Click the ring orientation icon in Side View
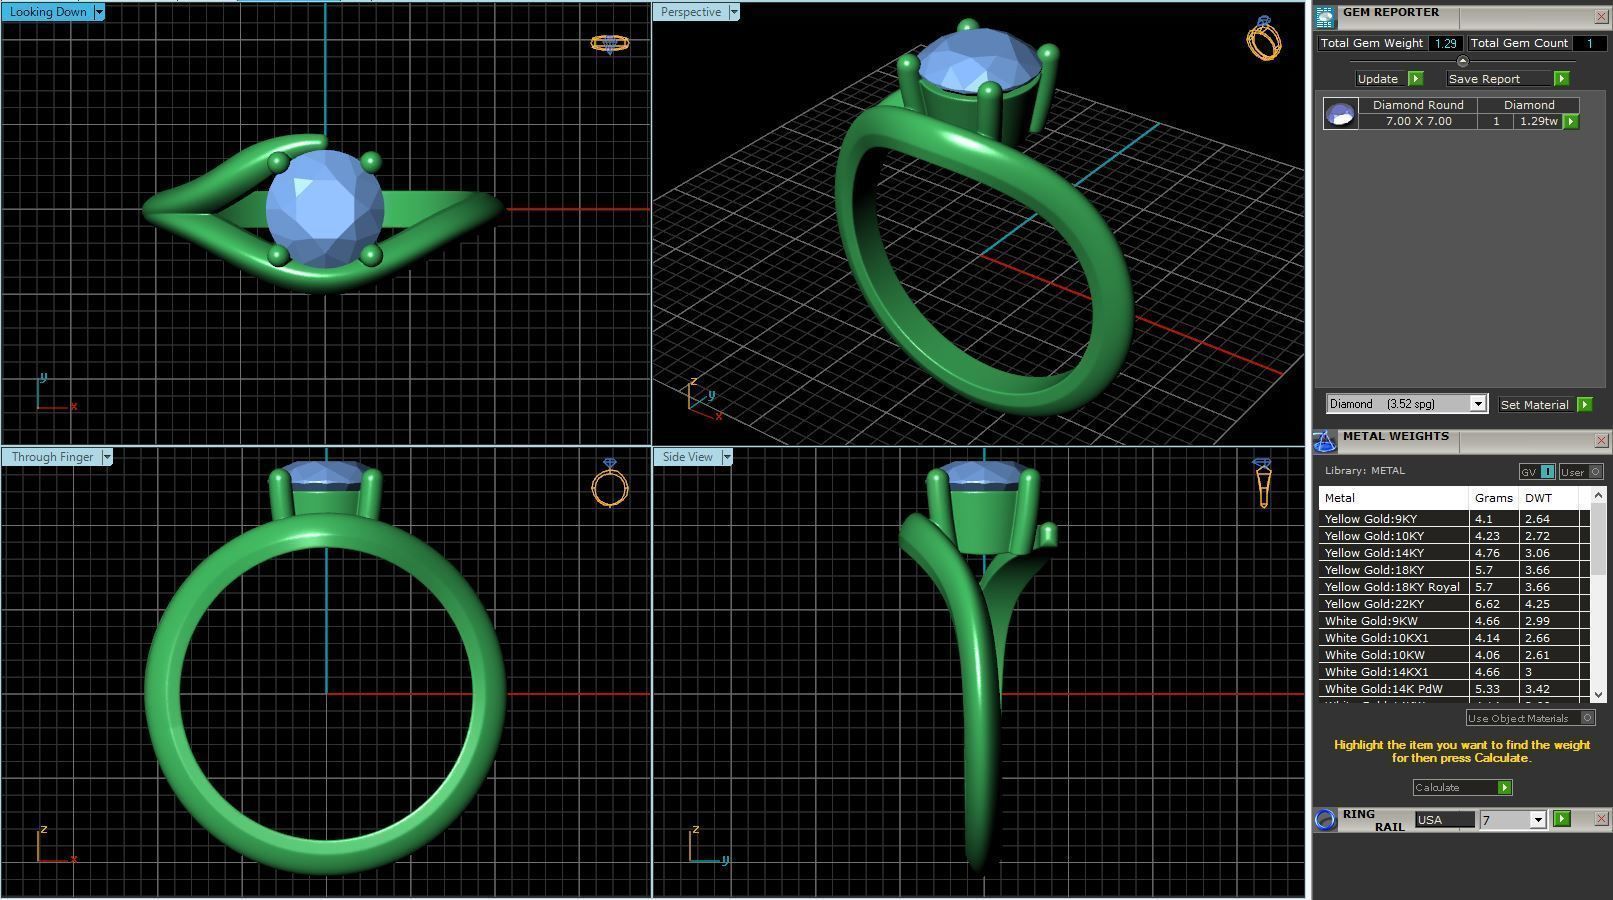The image size is (1613, 900). pos(1263,483)
